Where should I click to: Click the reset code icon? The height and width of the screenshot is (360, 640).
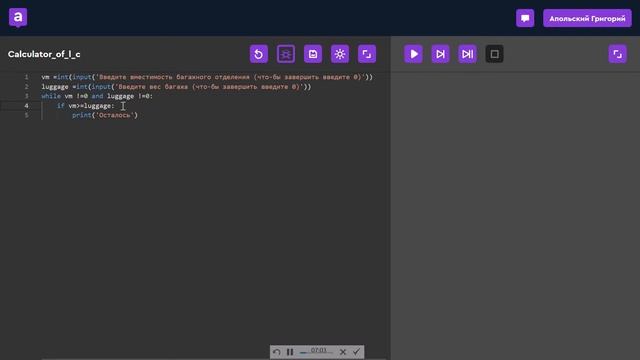pyautogui.click(x=259, y=54)
